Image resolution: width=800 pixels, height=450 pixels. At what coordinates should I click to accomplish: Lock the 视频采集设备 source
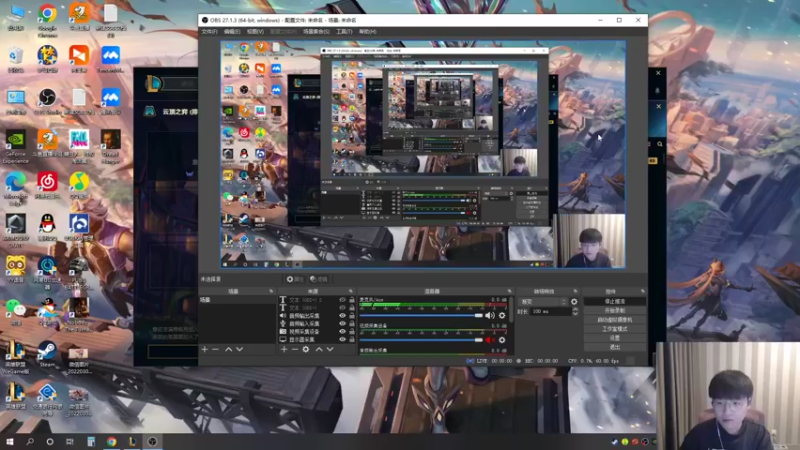(x=352, y=331)
